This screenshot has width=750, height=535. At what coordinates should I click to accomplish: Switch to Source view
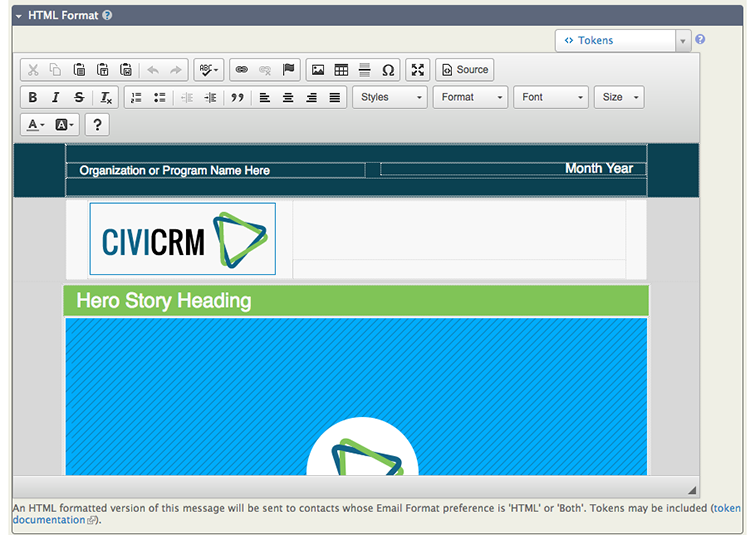click(x=464, y=70)
